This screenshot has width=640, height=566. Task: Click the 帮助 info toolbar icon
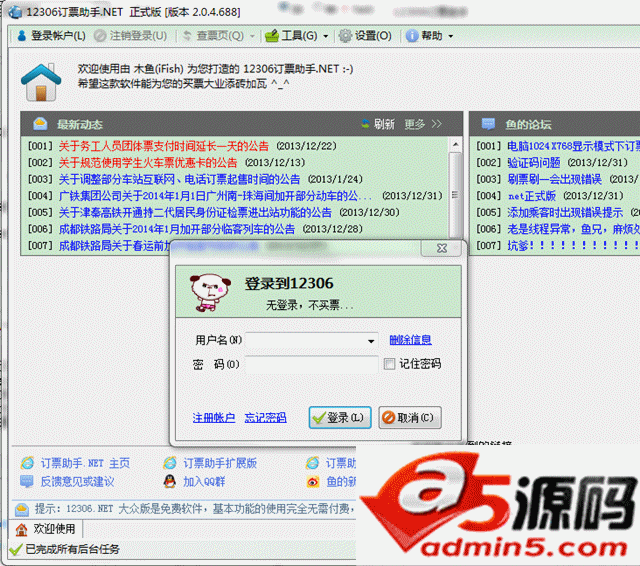(x=412, y=36)
